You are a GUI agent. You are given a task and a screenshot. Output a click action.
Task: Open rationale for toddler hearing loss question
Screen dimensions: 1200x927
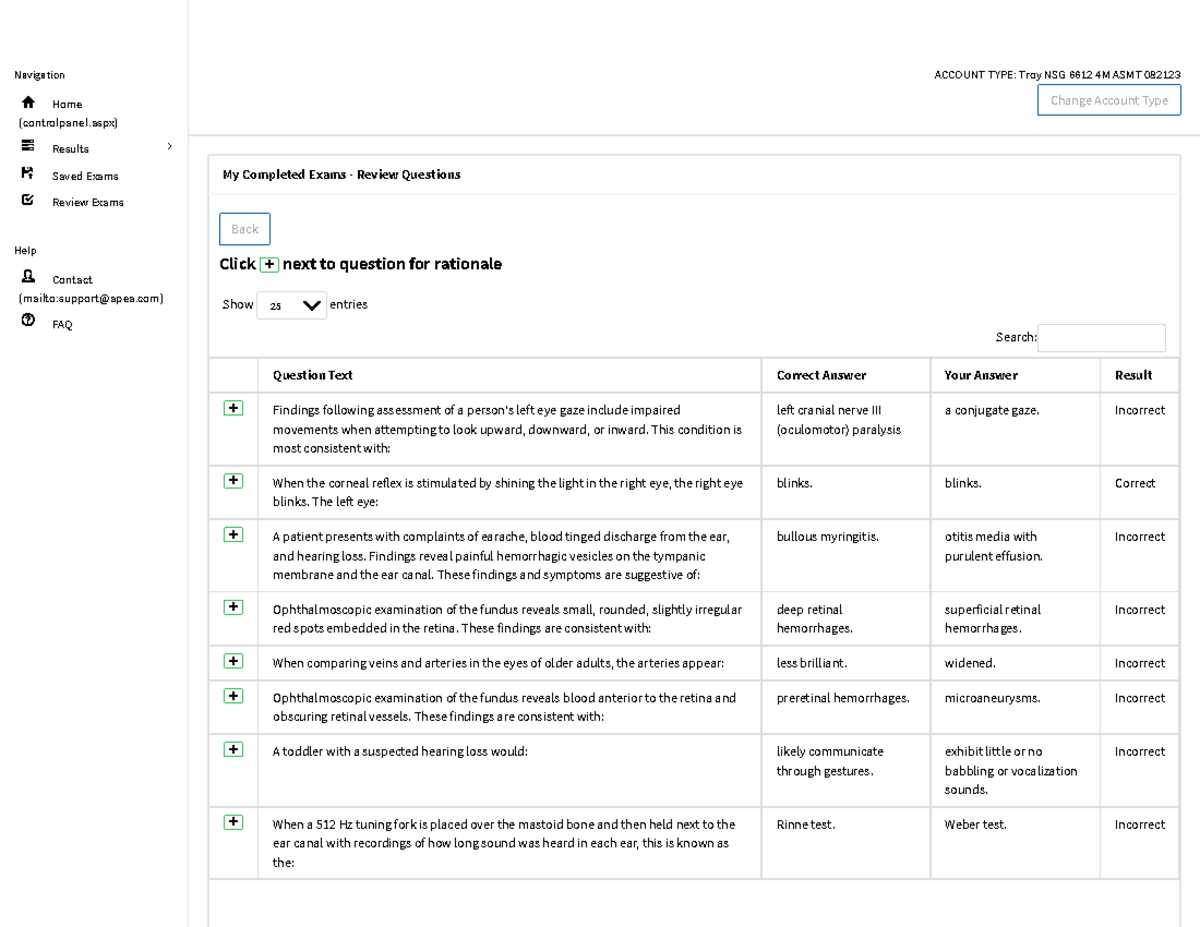coord(233,749)
